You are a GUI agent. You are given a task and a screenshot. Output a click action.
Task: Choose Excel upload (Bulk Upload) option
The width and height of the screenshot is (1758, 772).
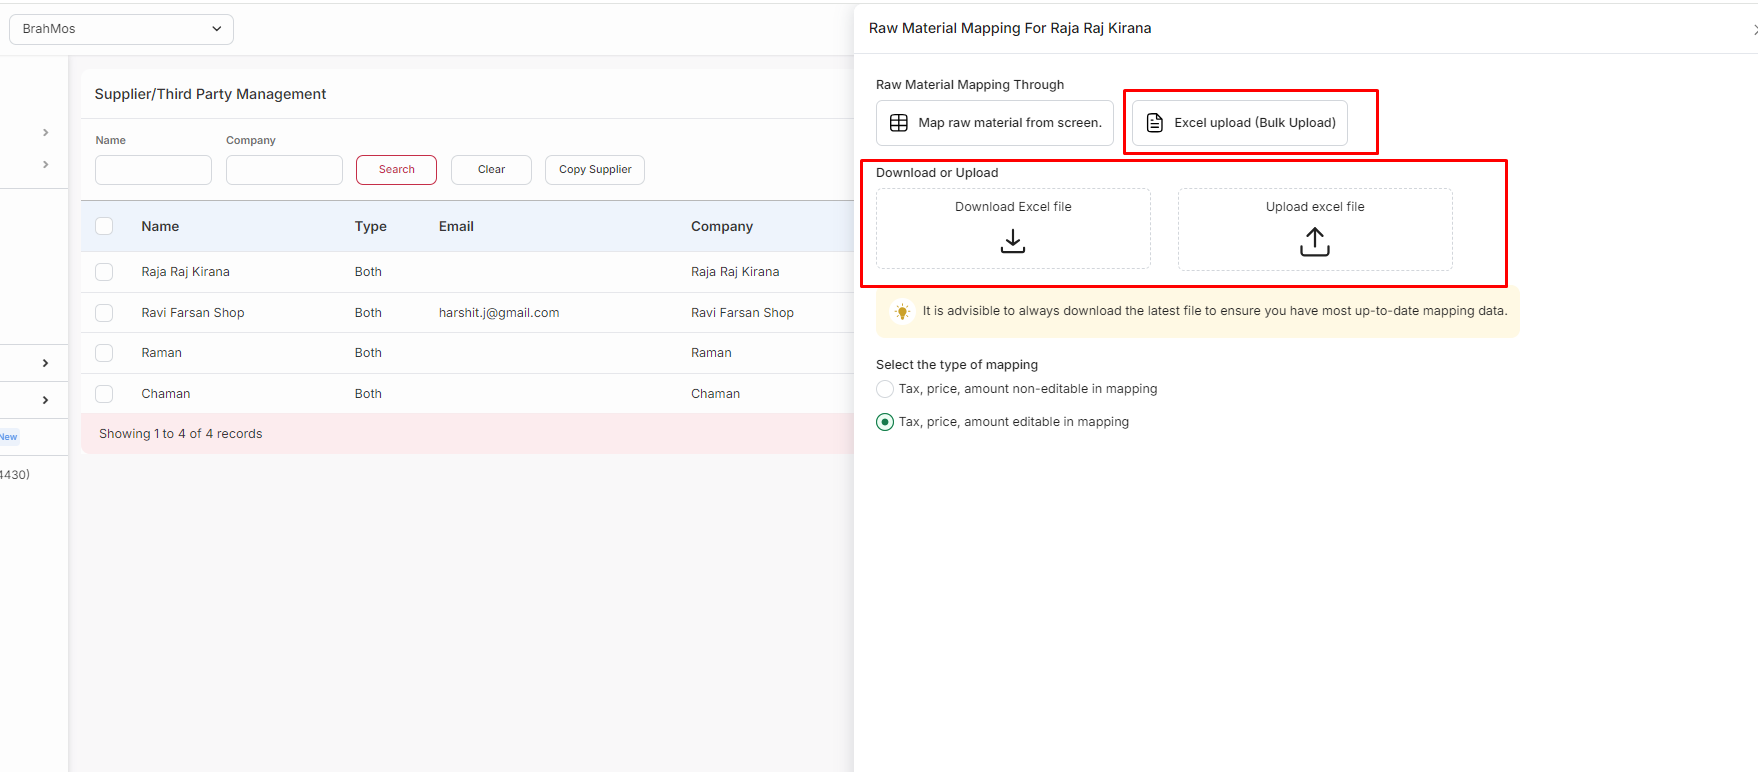pyautogui.click(x=1240, y=123)
